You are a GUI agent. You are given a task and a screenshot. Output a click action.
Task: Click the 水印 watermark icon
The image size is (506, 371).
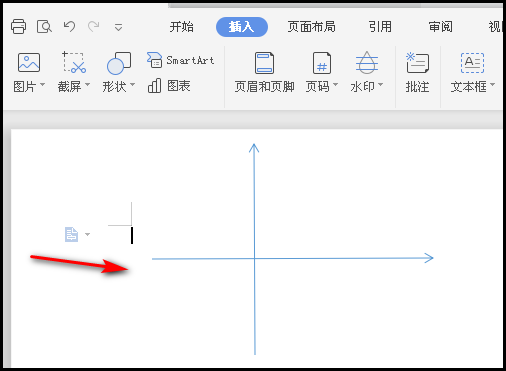click(367, 63)
